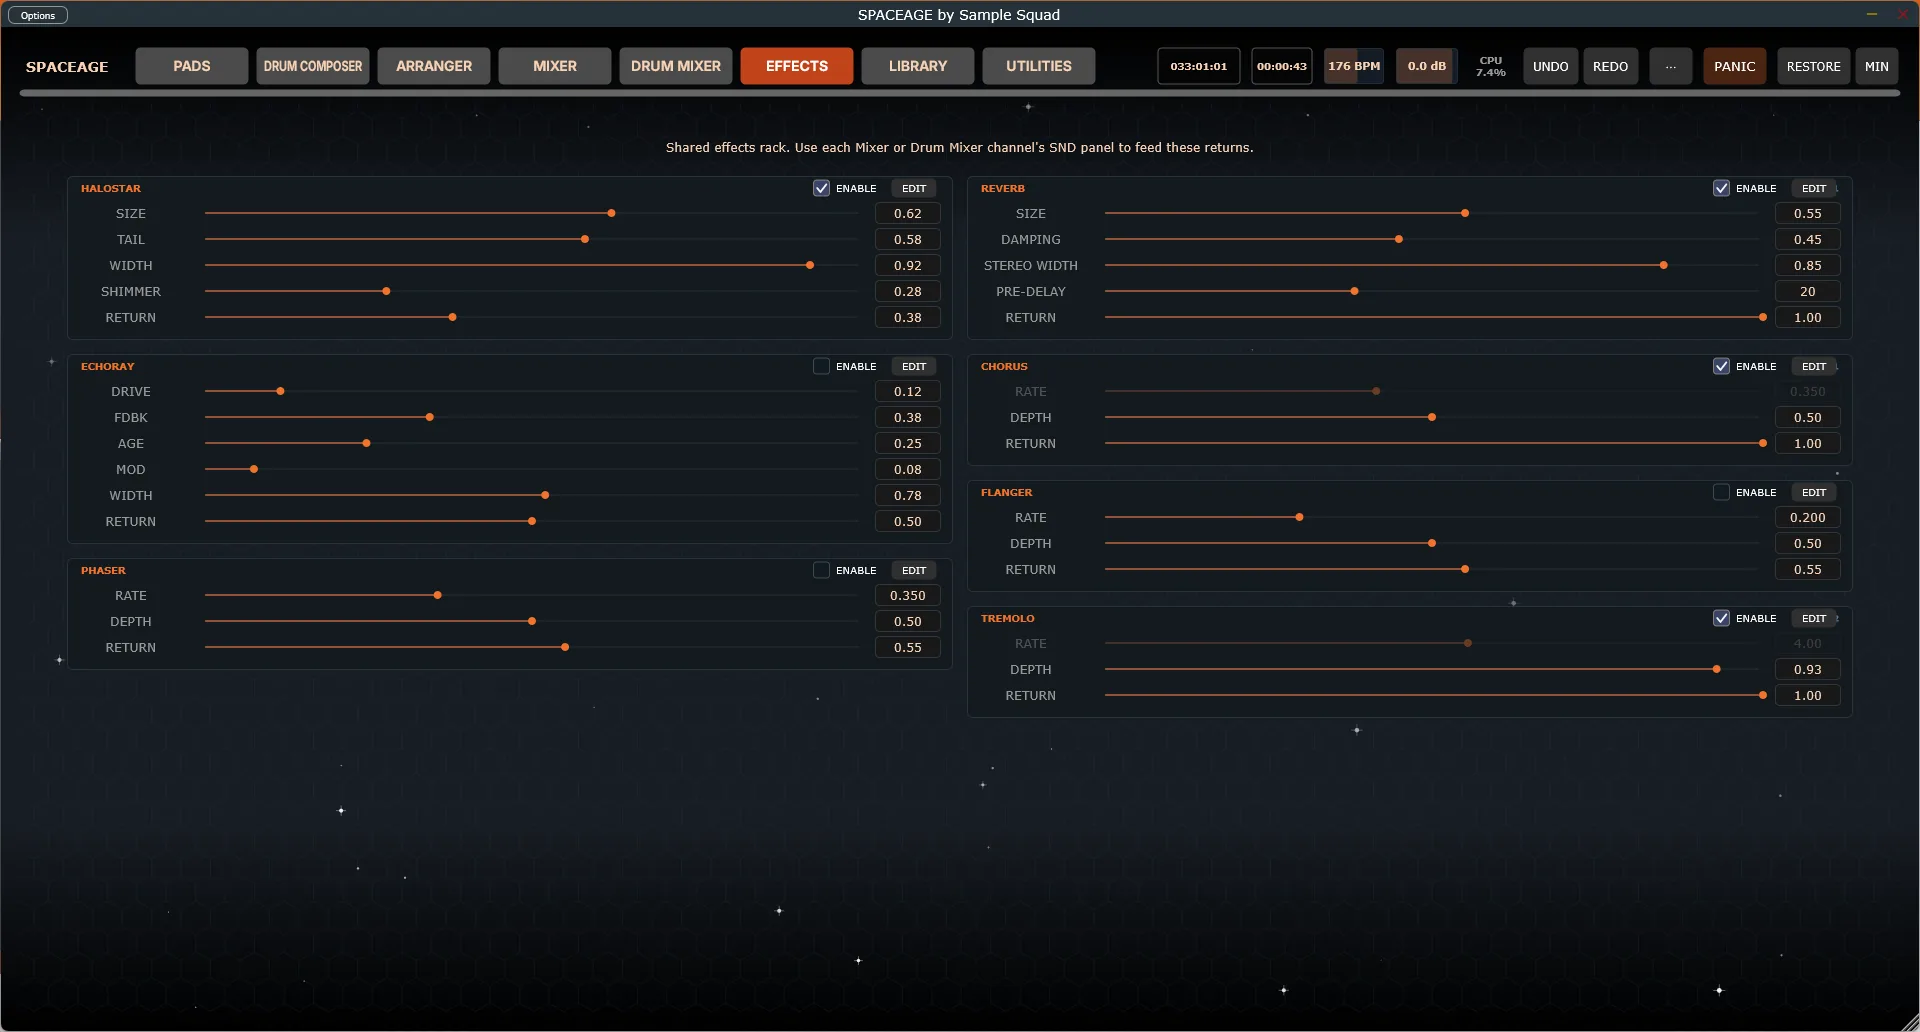This screenshot has width=1920, height=1032.
Task: Open the Reverb Edit button
Action: [1814, 188]
